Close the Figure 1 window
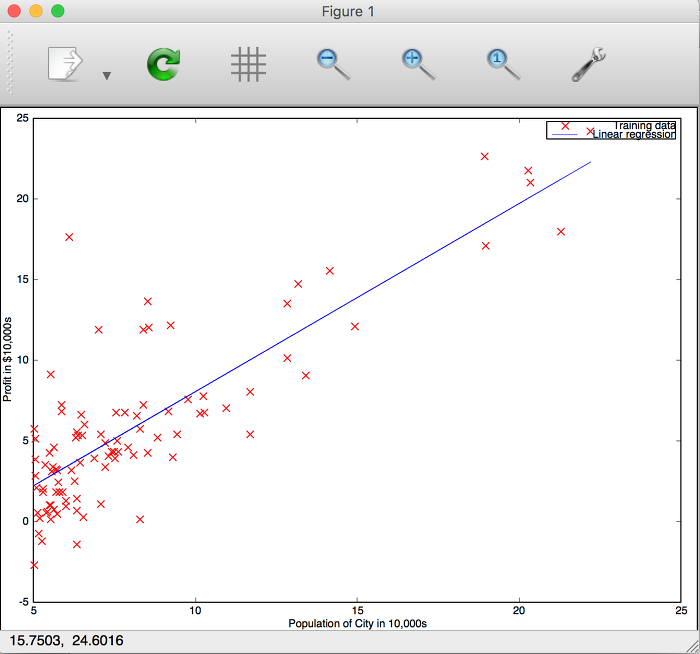The width and height of the screenshot is (700, 654). 14,11
